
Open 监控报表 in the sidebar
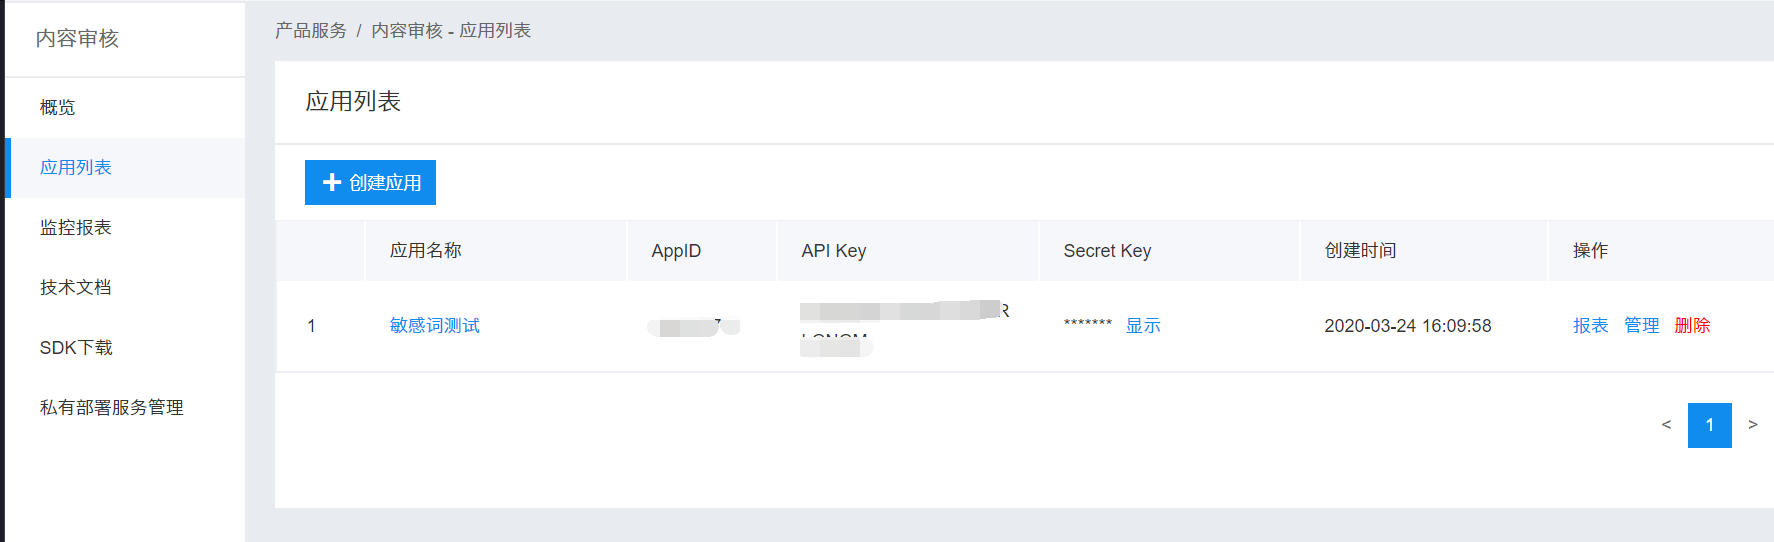click(125, 227)
